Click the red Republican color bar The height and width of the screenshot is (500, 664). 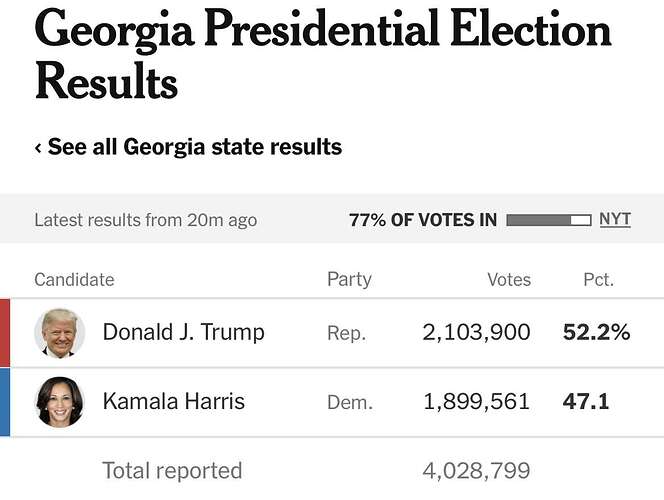(x=5, y=333)
